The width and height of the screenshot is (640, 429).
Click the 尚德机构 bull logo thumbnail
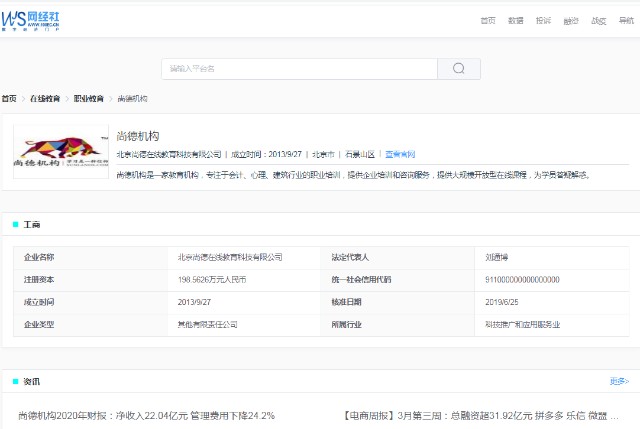coord(61,151)
